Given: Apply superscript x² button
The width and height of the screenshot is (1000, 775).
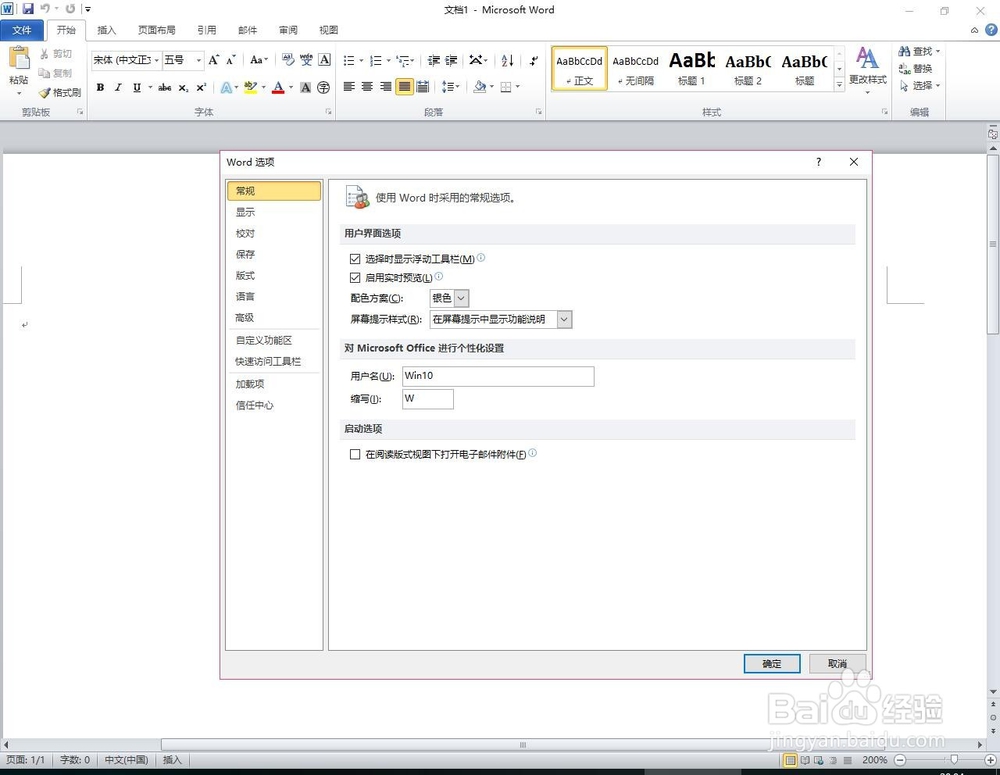Looking at the screenshot, I should tap(201, 87).
